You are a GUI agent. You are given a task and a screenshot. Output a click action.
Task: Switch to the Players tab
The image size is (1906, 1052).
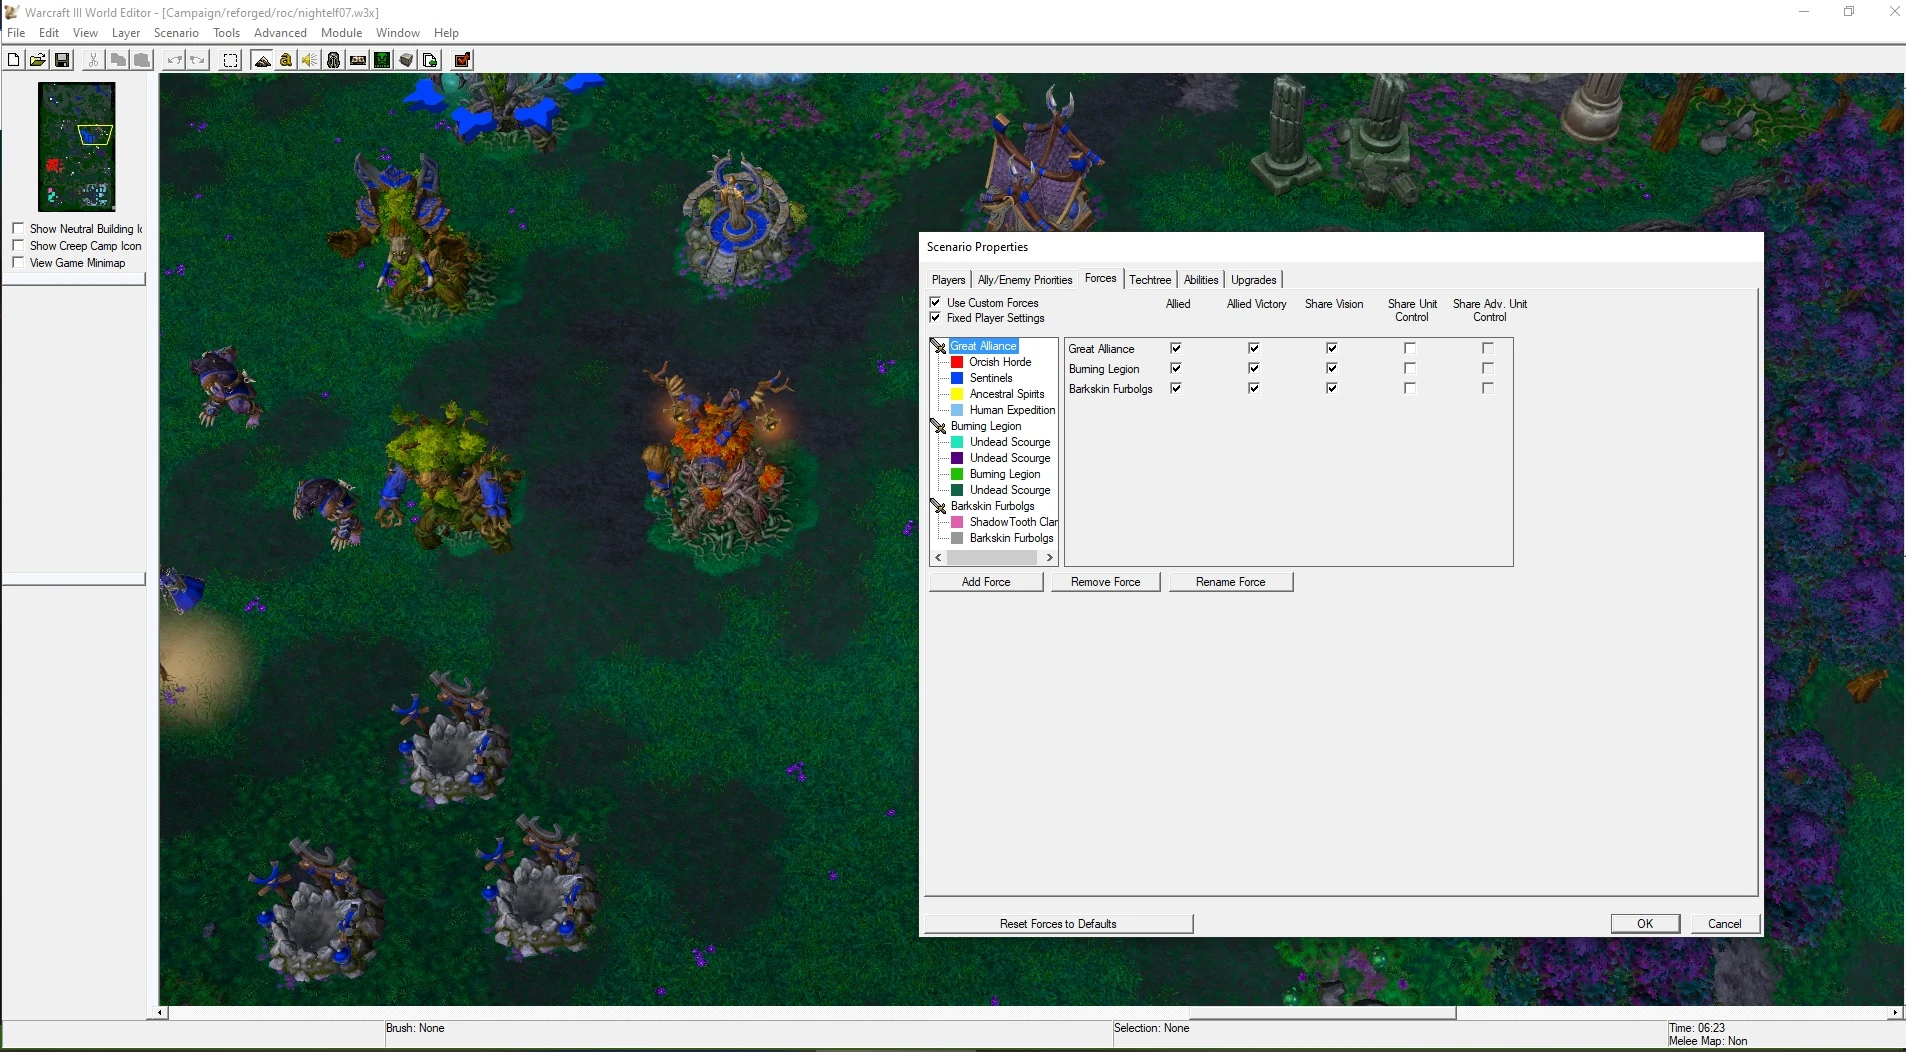(x=949, y=280)
